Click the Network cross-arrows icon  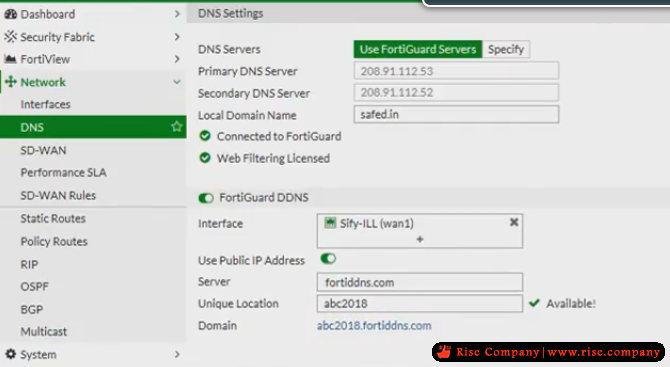(x=11, y=82)
